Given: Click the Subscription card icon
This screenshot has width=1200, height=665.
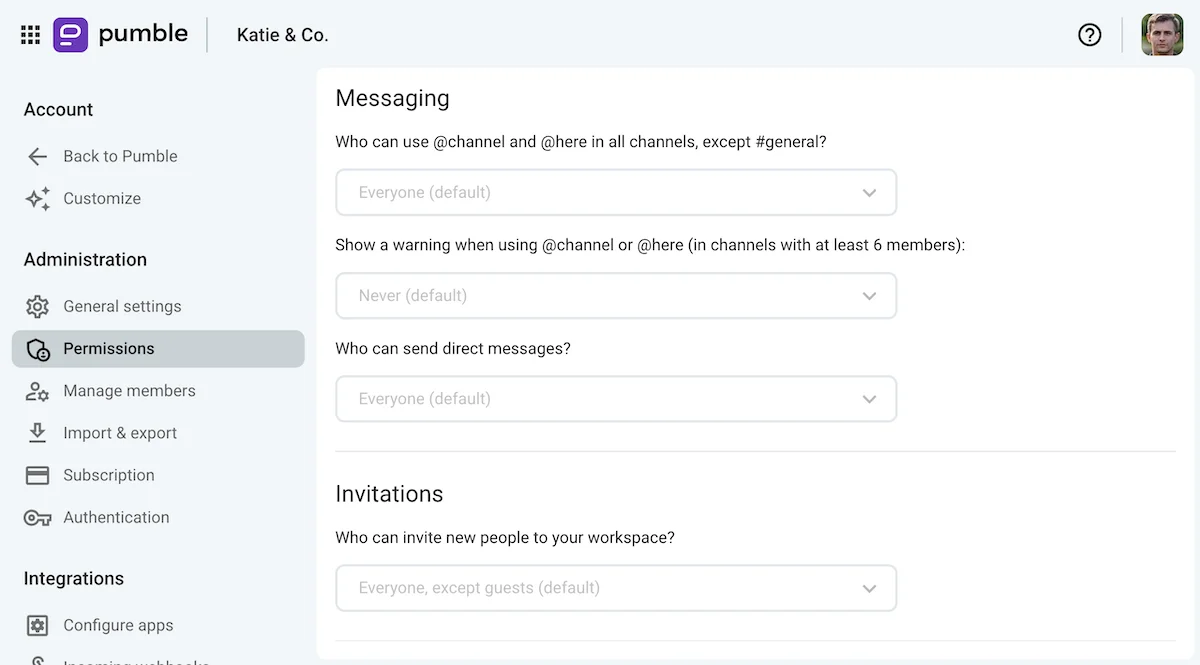Looking at the screenshot, I should [x=38, y=474].
